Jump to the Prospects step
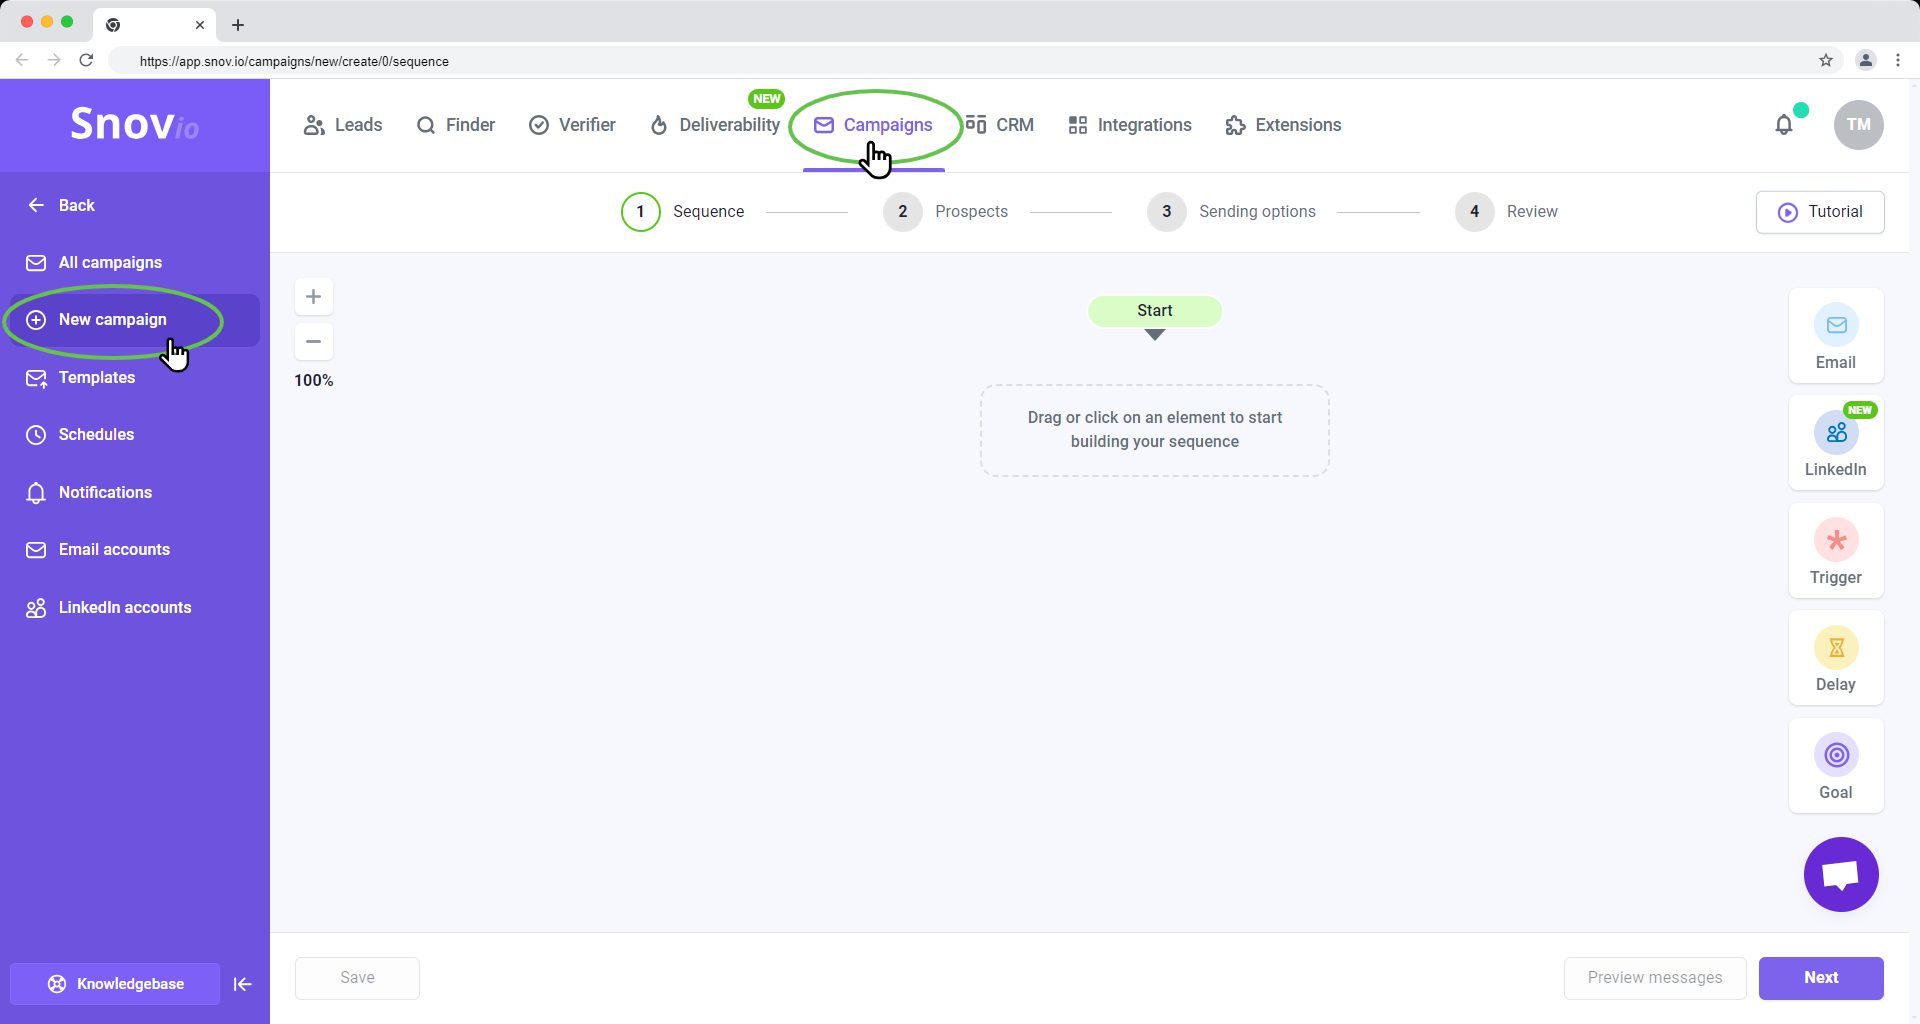This screenshot has width=1920, height=1024. 945,212
